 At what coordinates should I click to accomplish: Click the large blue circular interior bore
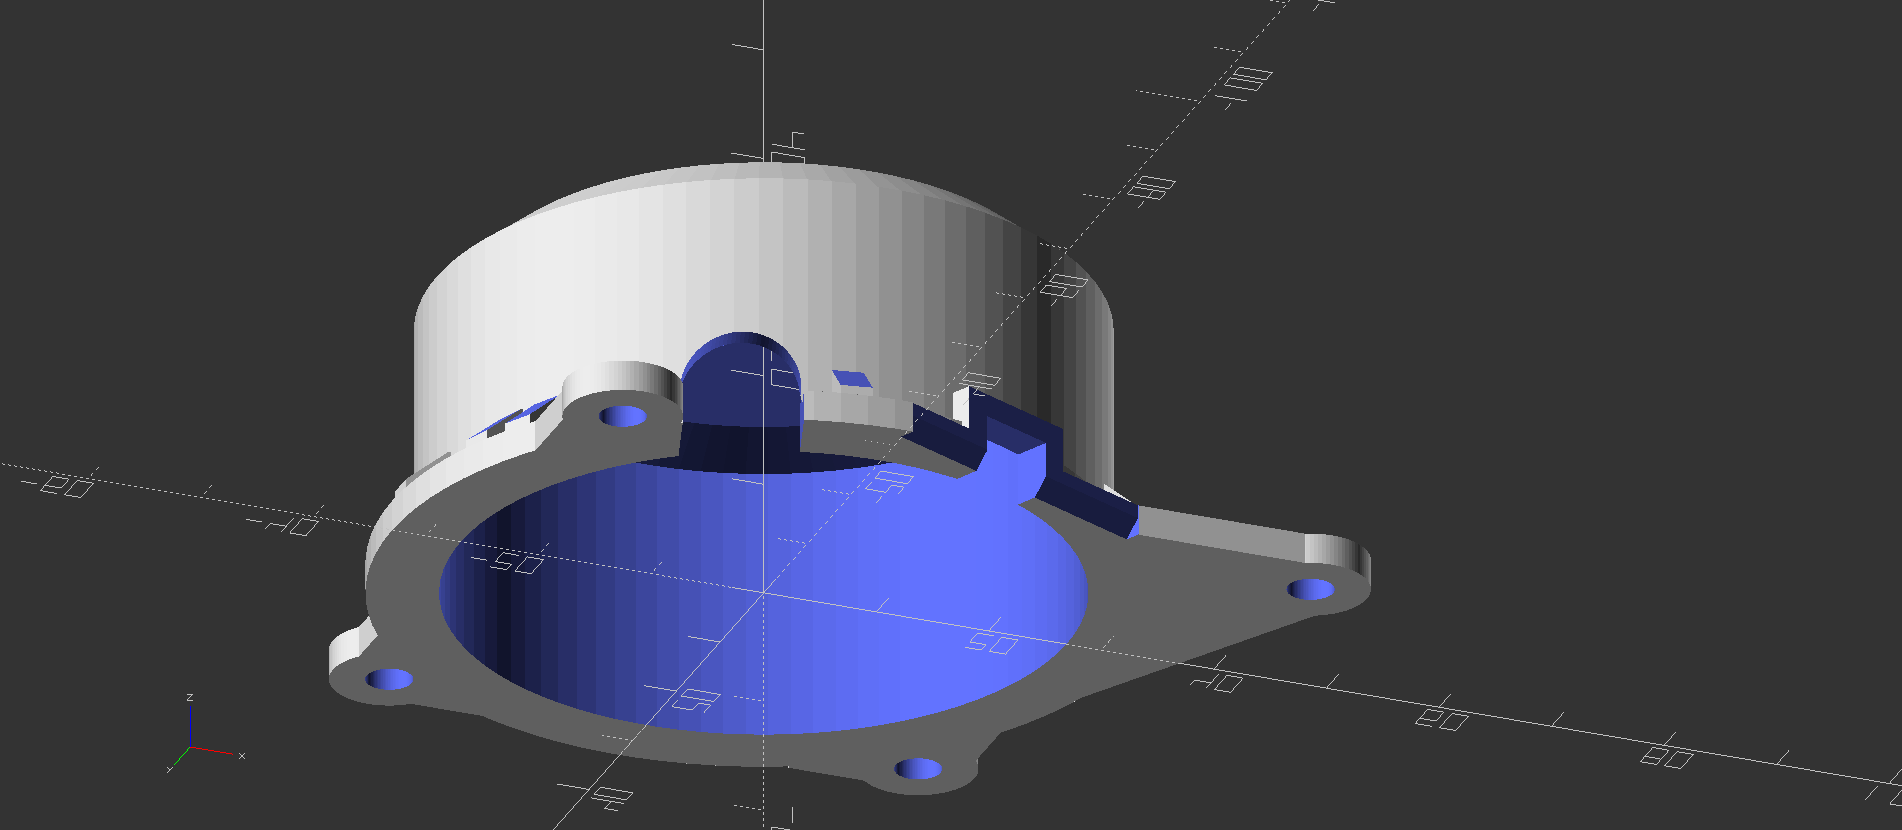click(765, 595)
